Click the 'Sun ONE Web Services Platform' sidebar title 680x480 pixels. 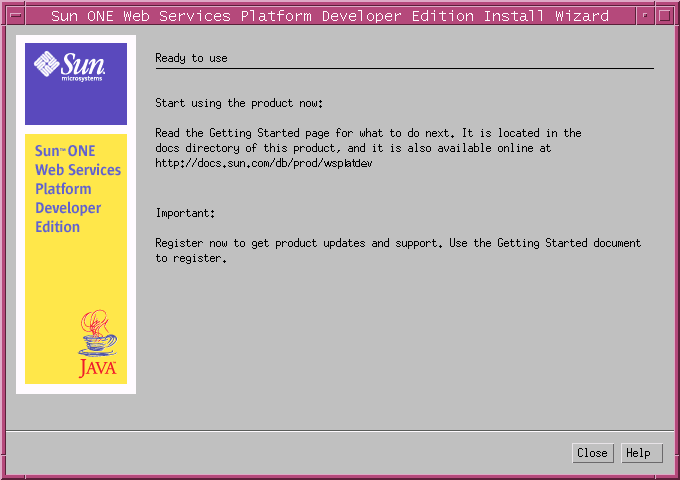[x=78, y=189]
